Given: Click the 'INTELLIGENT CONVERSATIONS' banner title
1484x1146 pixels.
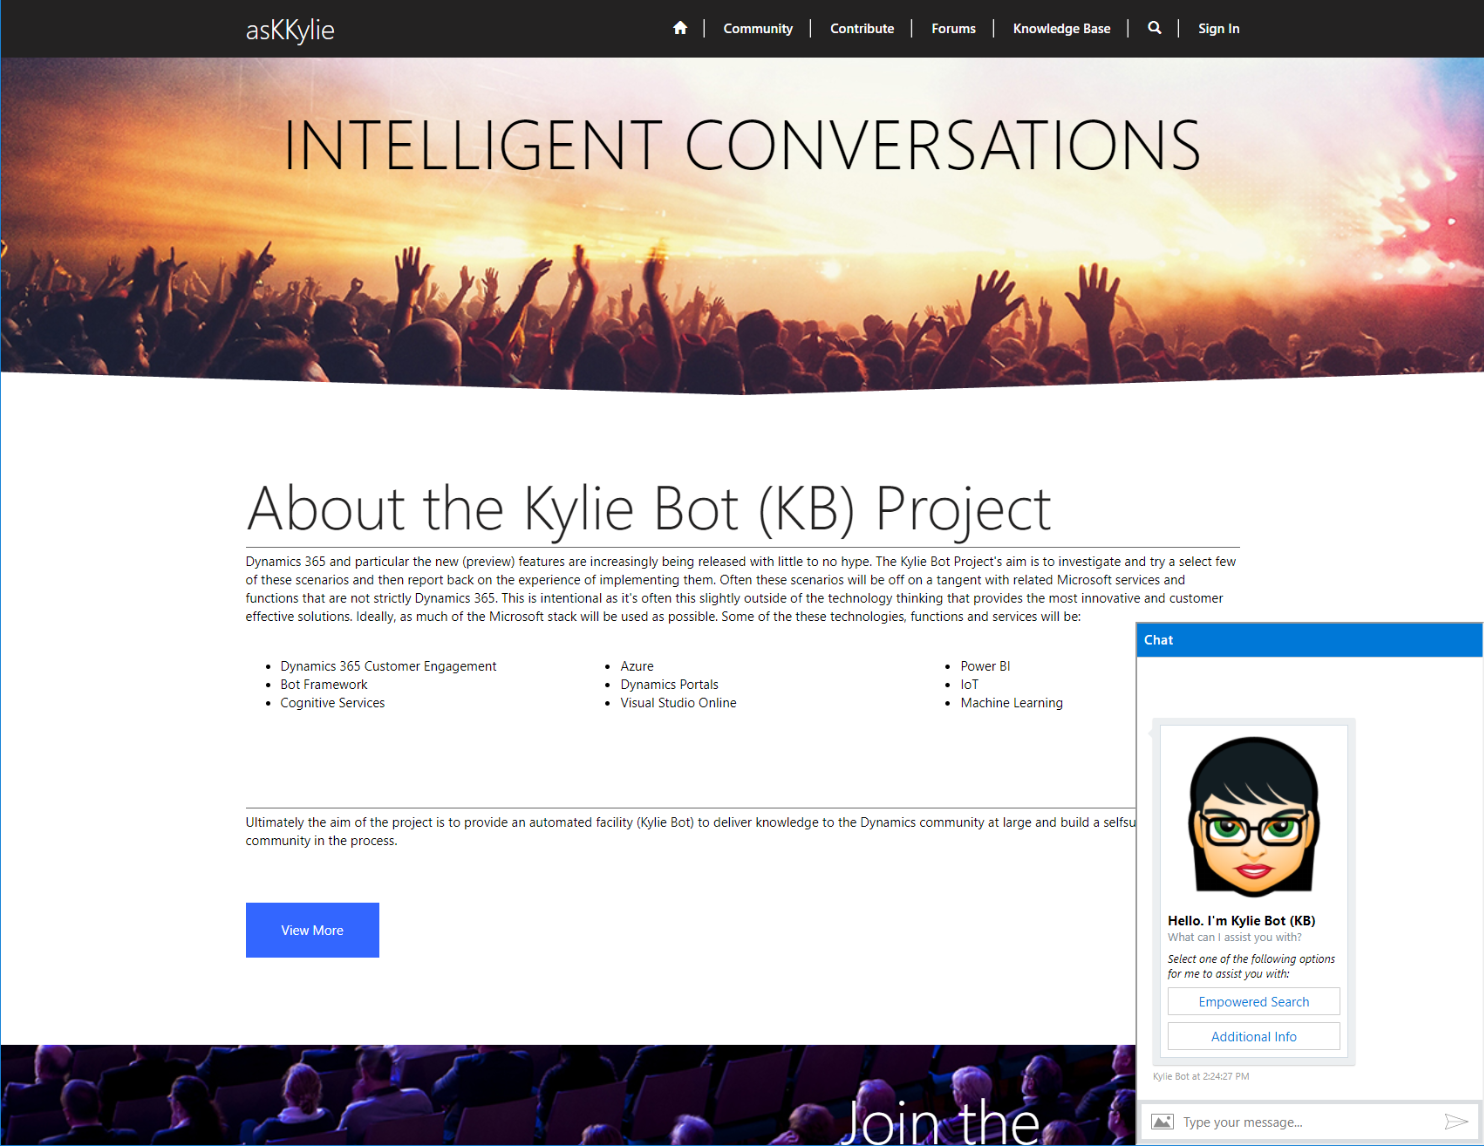Looking at the screenshot, I should pyautogui.click(x=742, y=146).
